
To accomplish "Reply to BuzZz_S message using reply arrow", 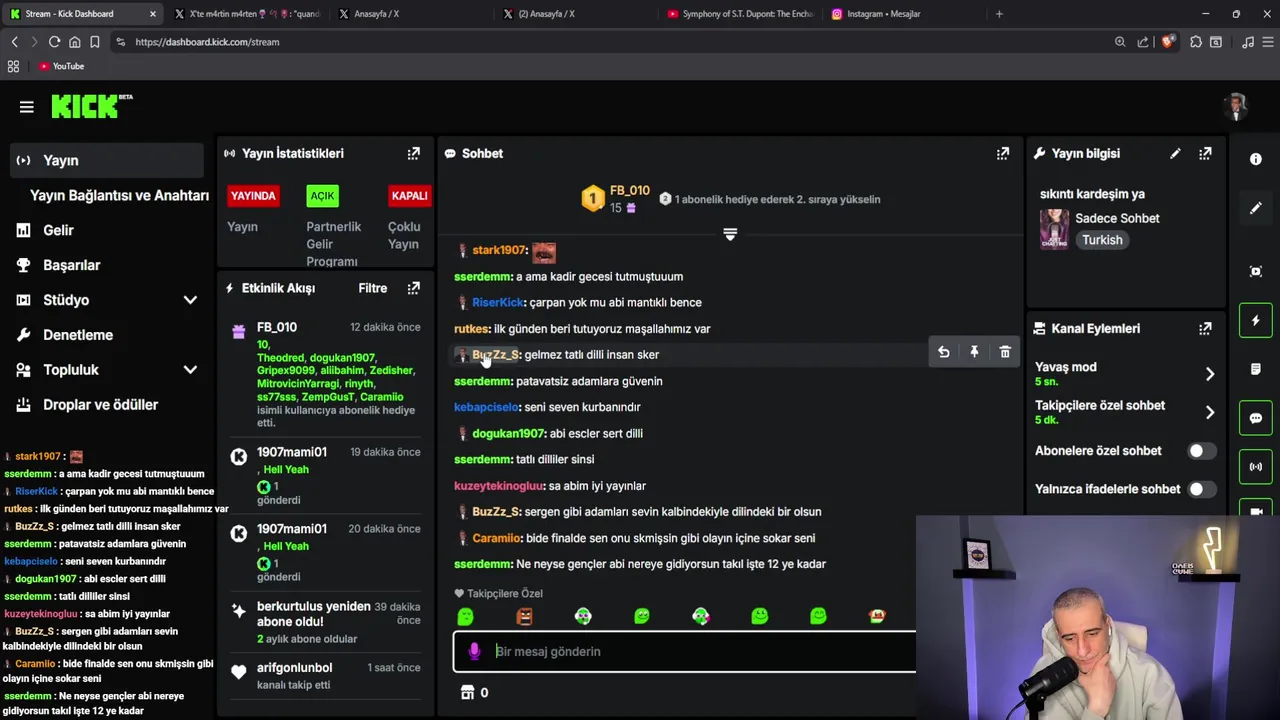I will coord(943,352).
